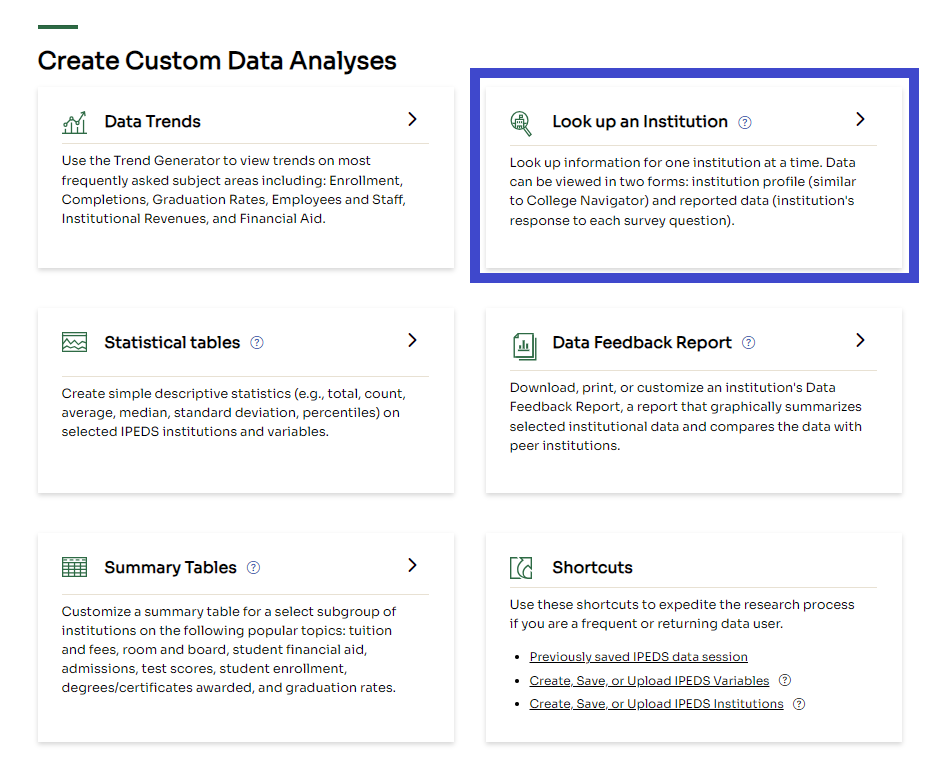Open the Previously saved IPEDS data session link
Viewport: 949px width, 780px height.
tap(639, 657)
